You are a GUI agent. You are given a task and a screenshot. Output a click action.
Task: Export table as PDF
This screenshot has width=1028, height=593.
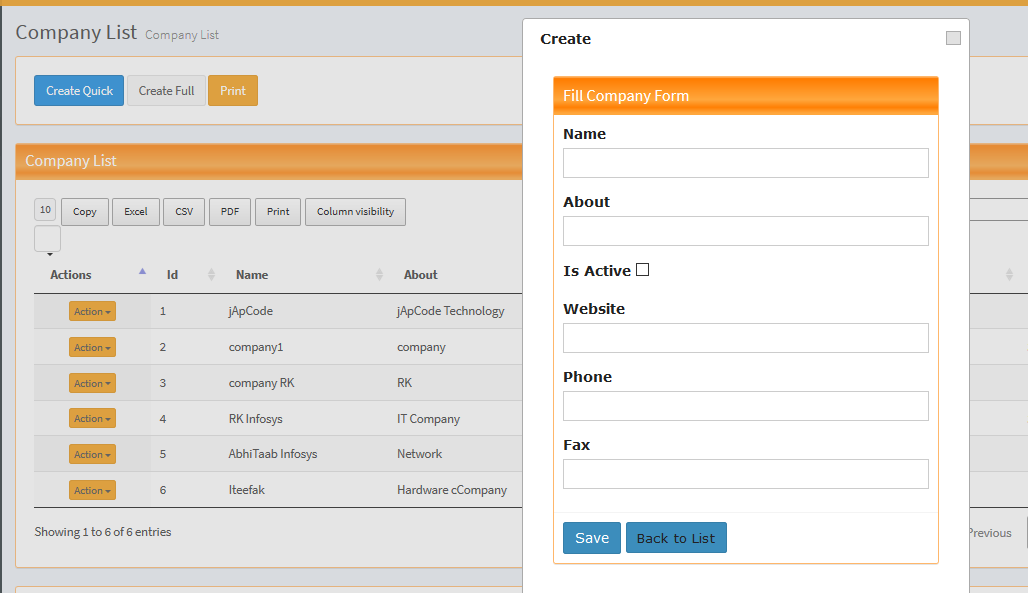pyautogui.click(x=230, y=212)
